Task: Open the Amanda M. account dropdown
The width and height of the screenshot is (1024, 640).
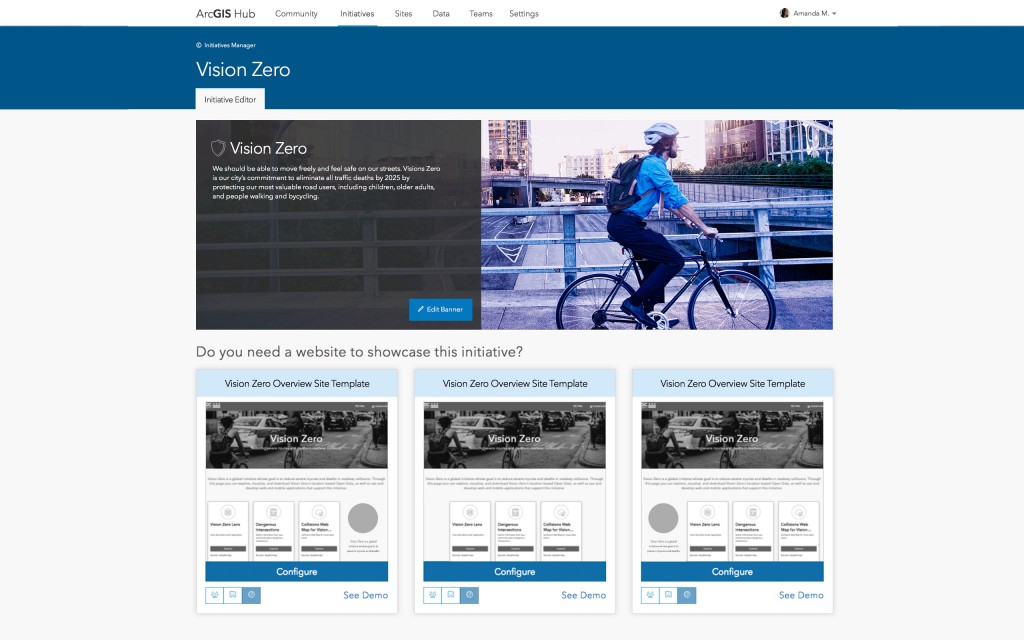Action: [806, 13]
